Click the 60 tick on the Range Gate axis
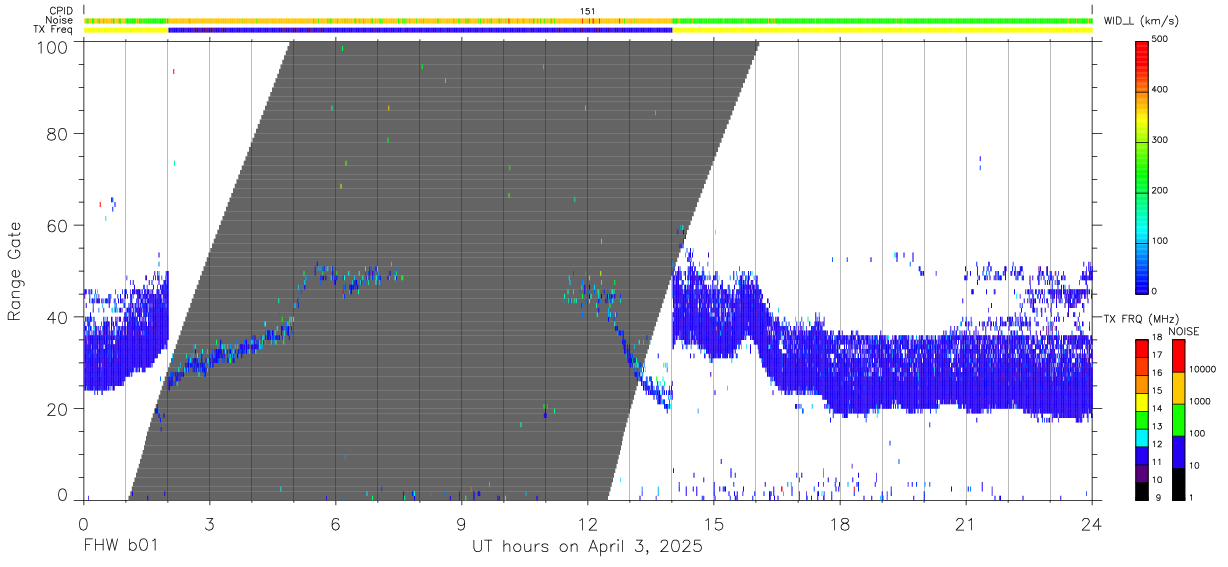The height and width of the screenshot is (567, 1228). (x=58, y=226)
